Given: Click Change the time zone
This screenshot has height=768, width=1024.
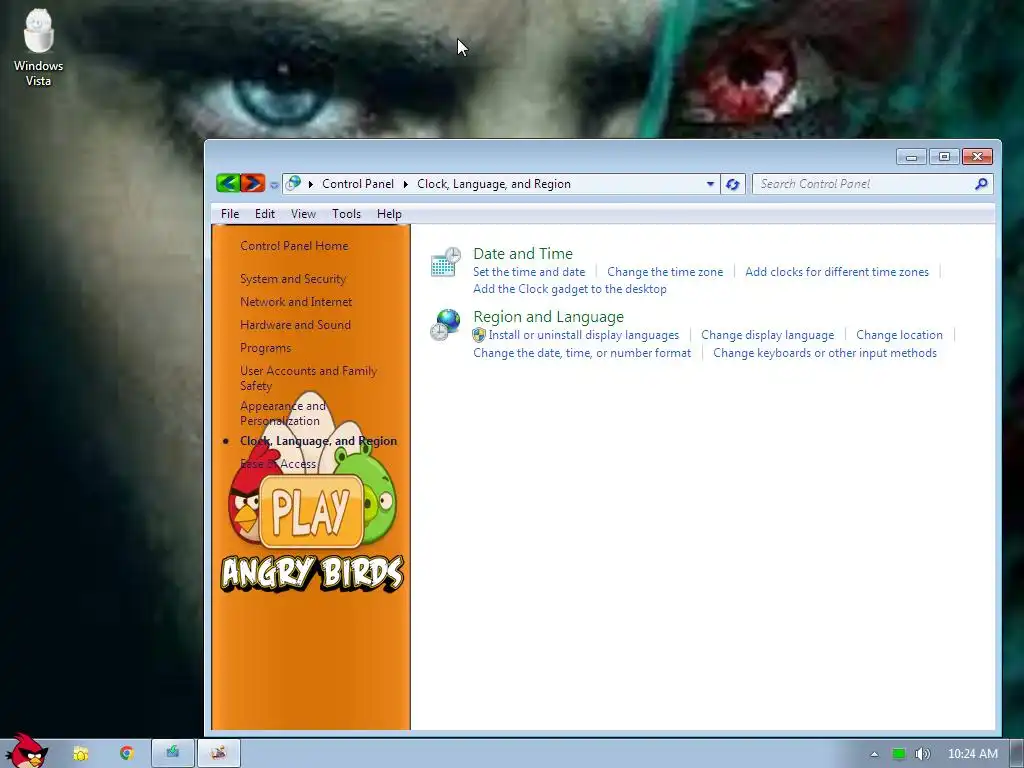Looking at the screenshot, I should click(x=665, y=272).
